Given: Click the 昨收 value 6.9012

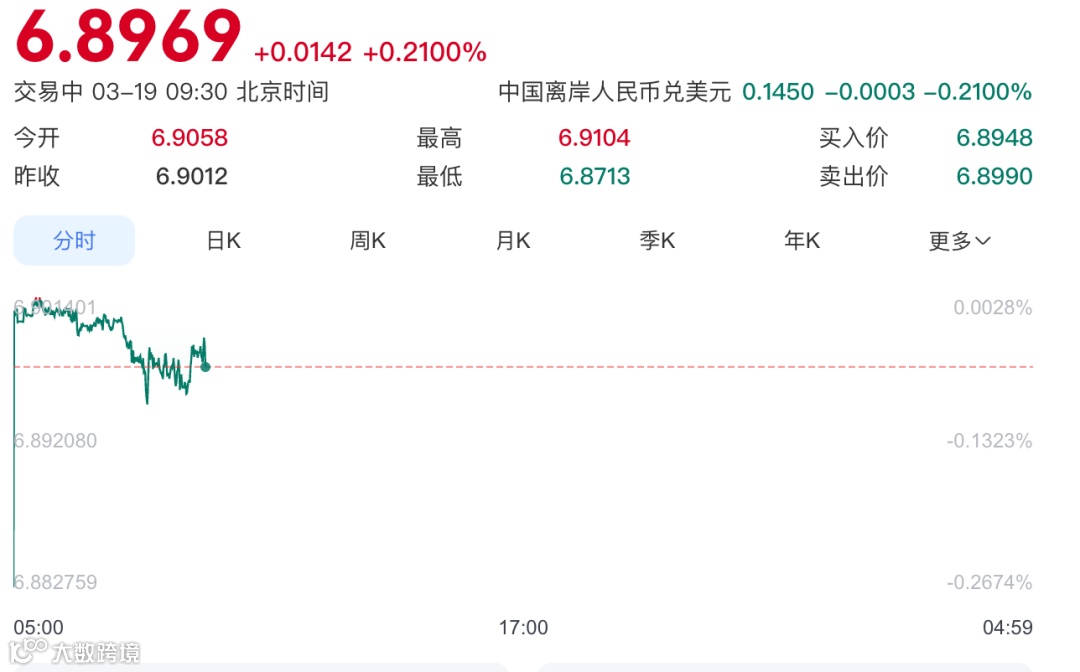Looking at the screenshot, I should tap(189, 176).
